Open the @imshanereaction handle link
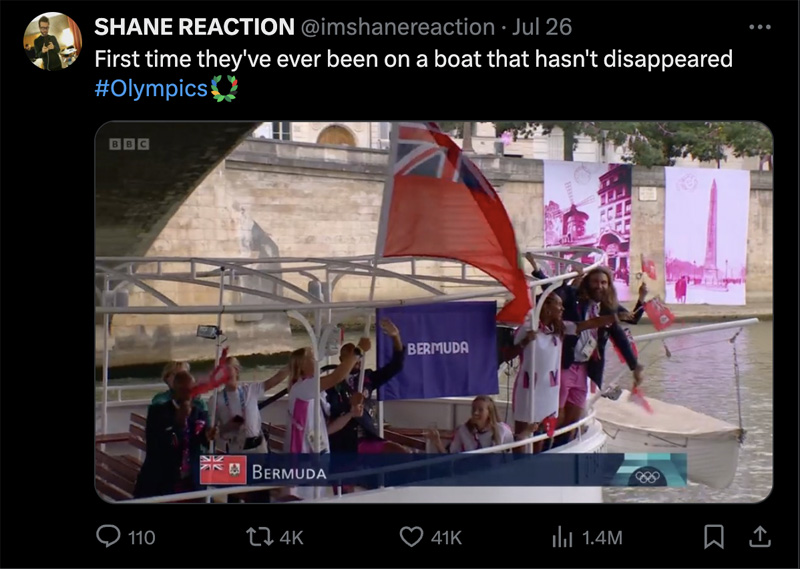This screenshot has width=800, height=569. point(398,27)
